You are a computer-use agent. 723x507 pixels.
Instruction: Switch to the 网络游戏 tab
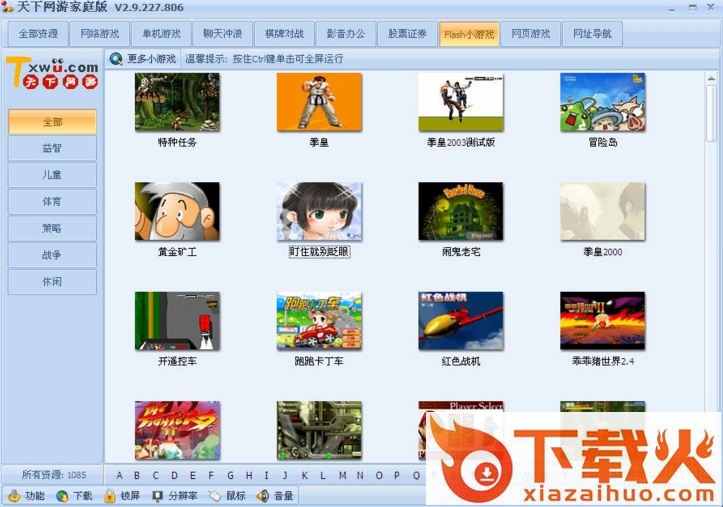click(x=100, y=34)
